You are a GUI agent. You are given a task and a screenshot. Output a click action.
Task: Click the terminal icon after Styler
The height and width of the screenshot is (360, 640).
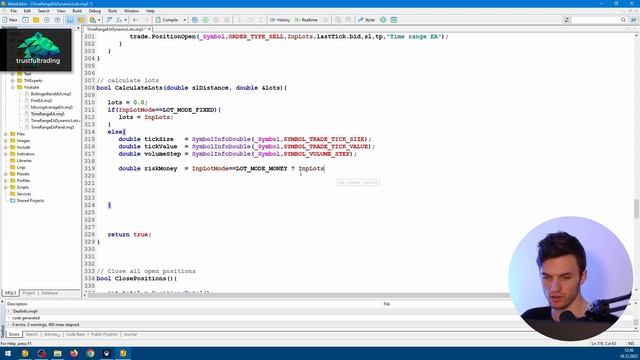coord(393,20)
